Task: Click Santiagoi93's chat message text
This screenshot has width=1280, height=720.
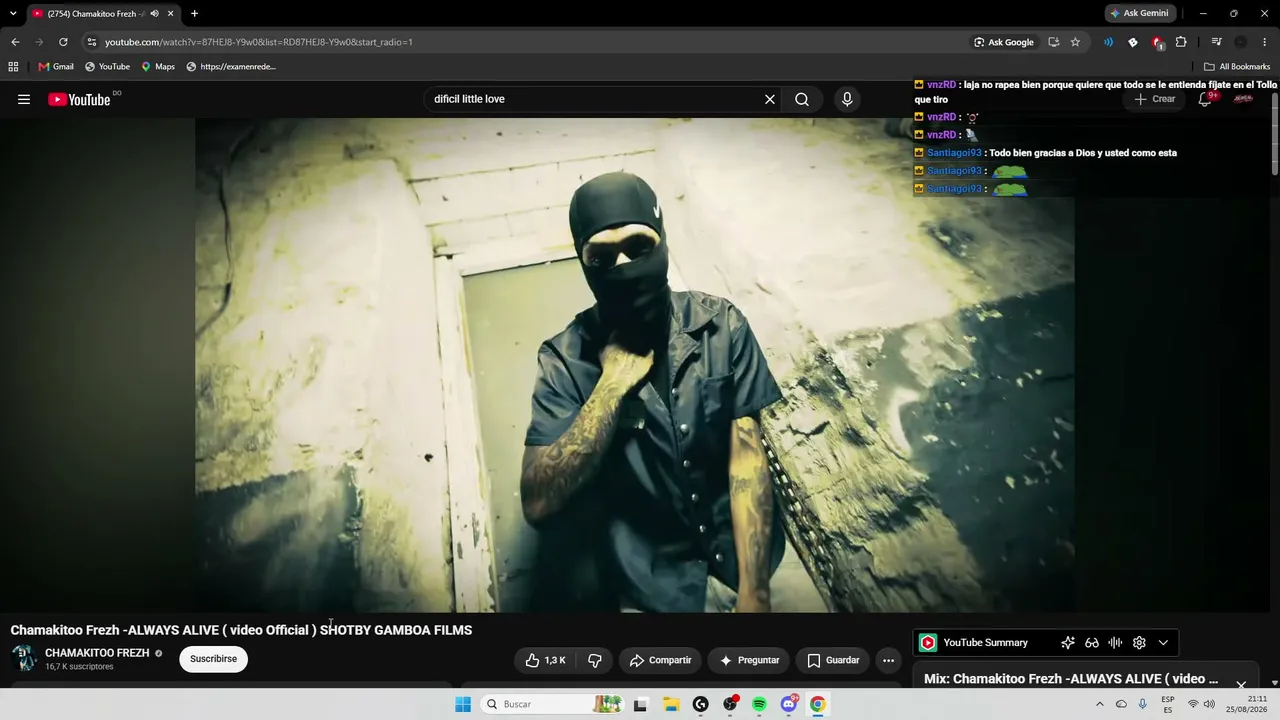Action: 1083,153
